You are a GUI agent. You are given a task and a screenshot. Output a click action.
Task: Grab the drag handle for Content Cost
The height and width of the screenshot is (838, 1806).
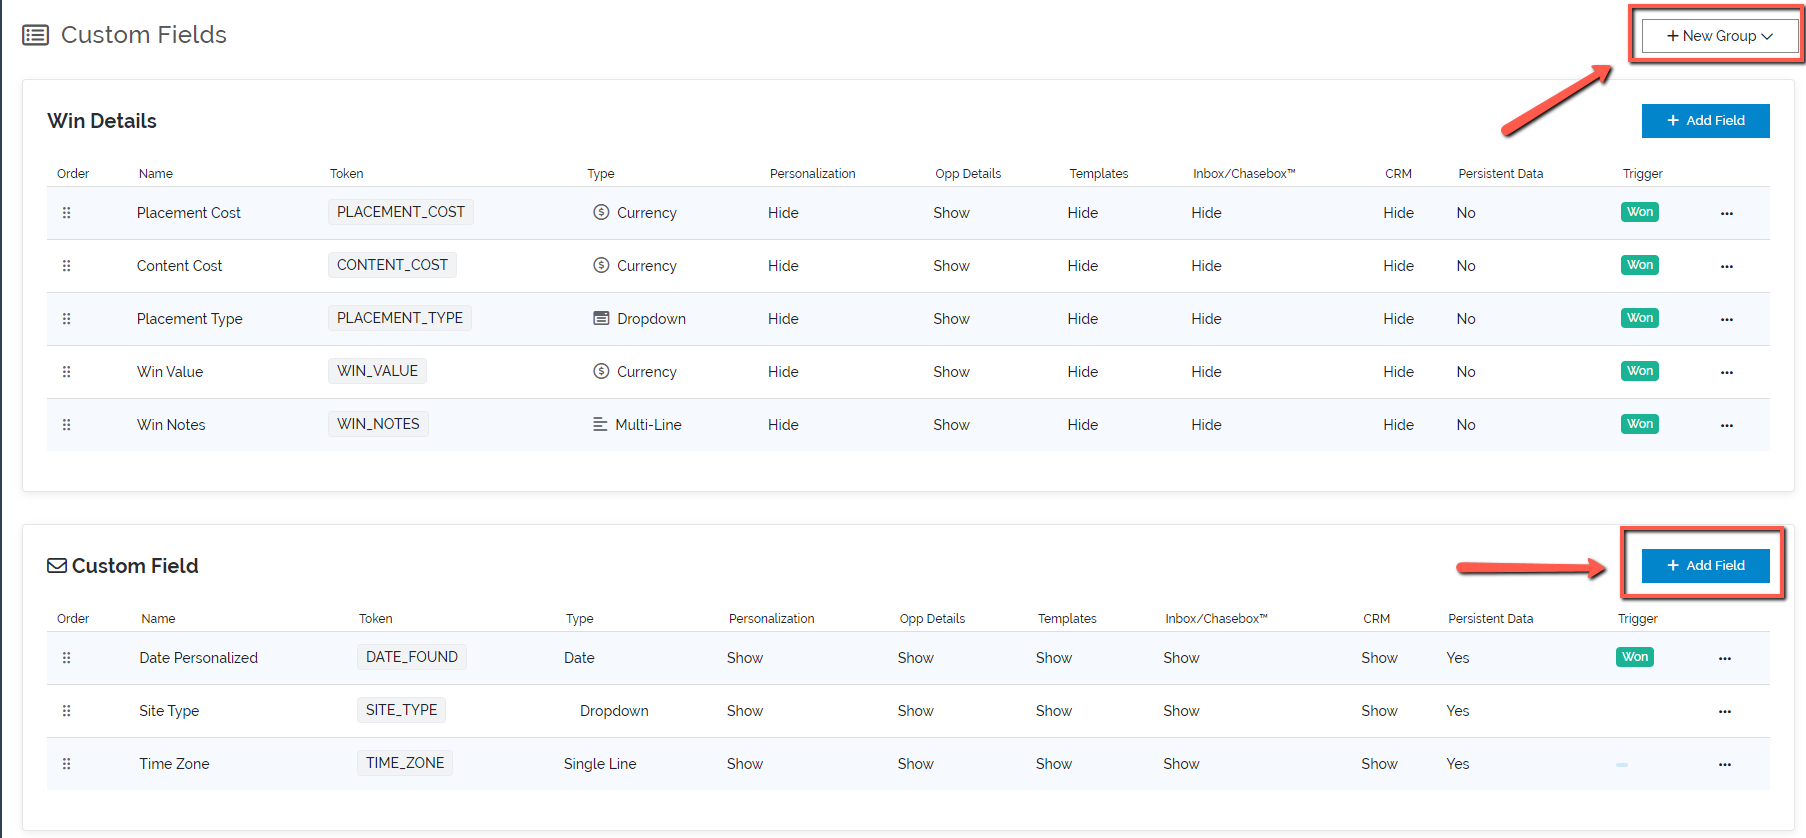coord(67,266)
